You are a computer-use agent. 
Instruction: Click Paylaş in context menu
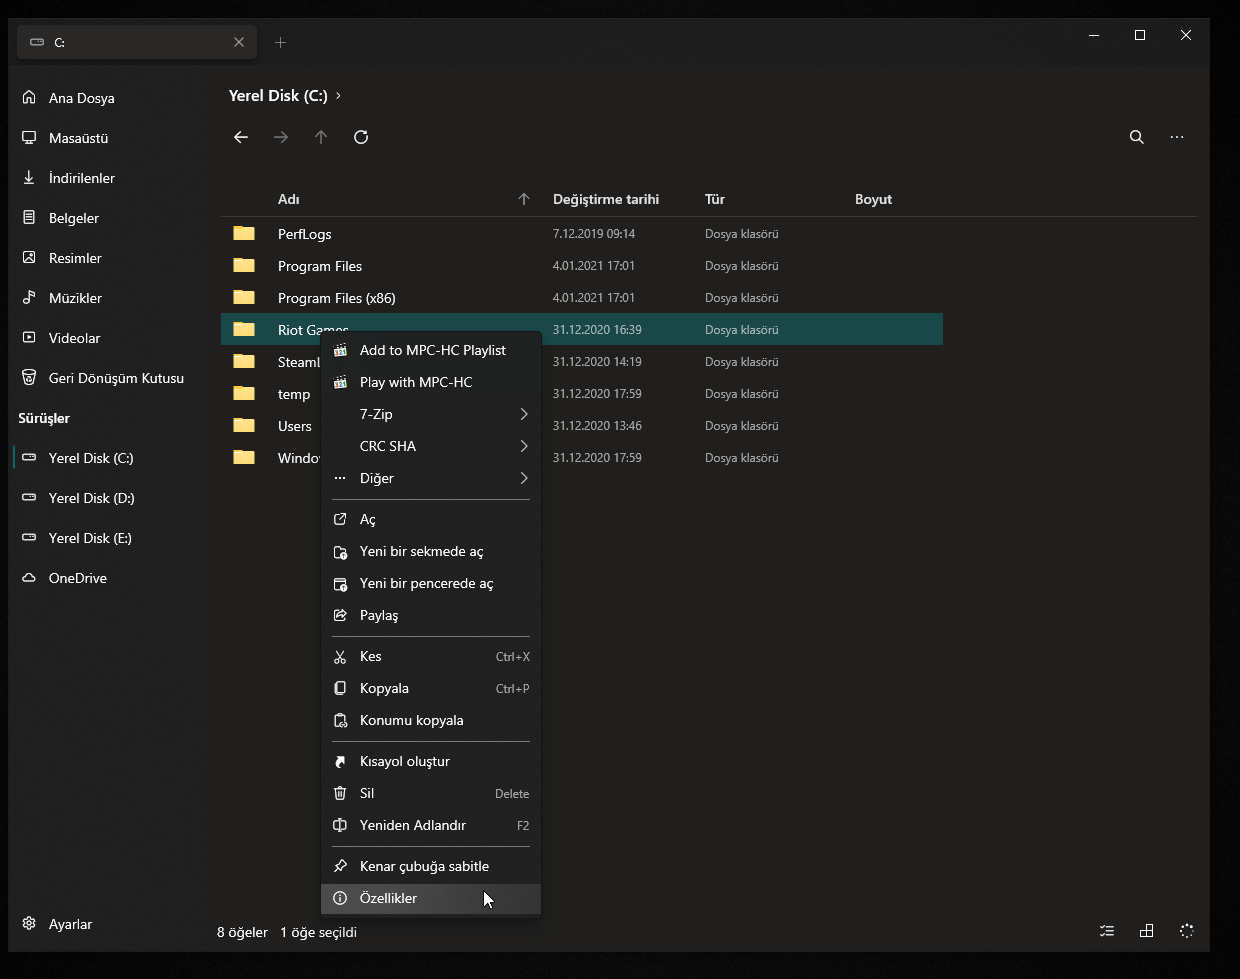pyautogui.click(x=431, y=615)
